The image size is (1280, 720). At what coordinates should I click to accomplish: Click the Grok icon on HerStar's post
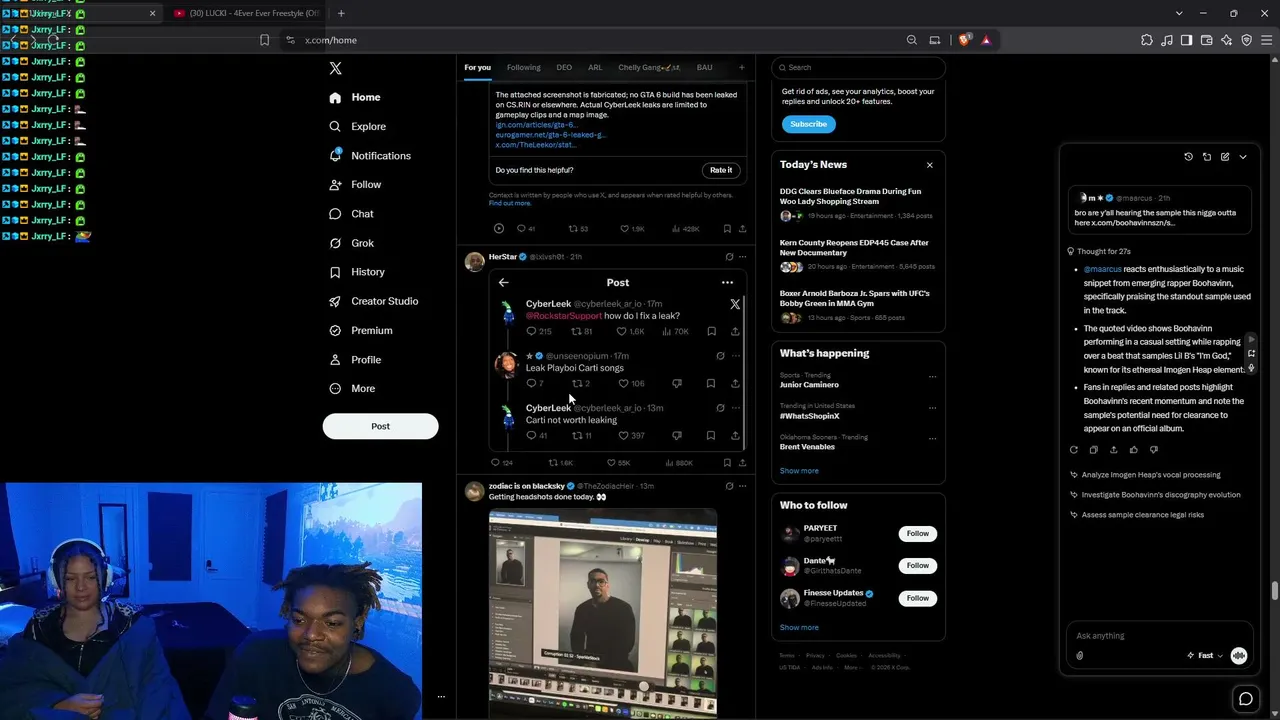(729, 257)
